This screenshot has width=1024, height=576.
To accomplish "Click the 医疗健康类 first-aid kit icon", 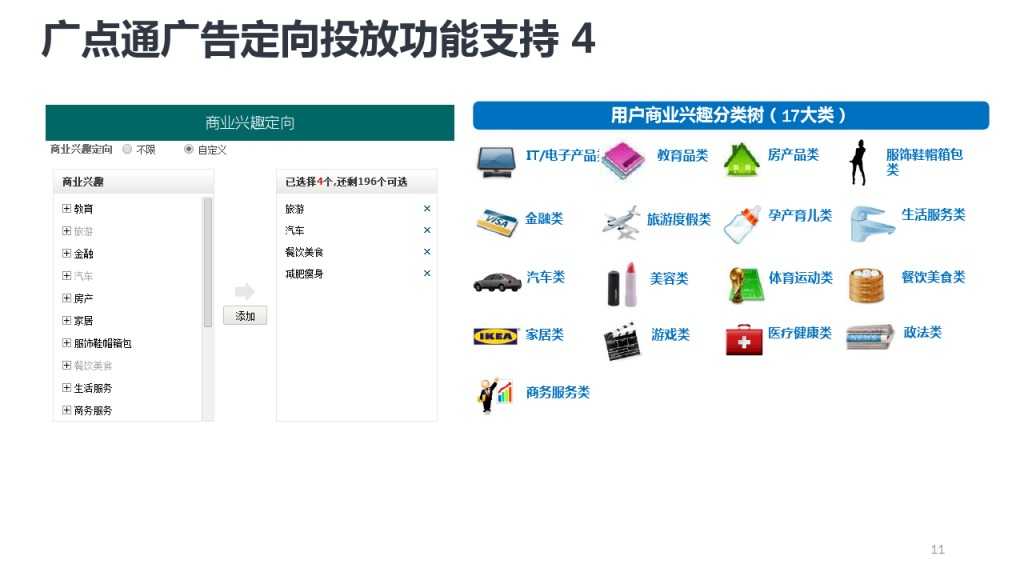I will pyautogui.click(x=744, y=338).
